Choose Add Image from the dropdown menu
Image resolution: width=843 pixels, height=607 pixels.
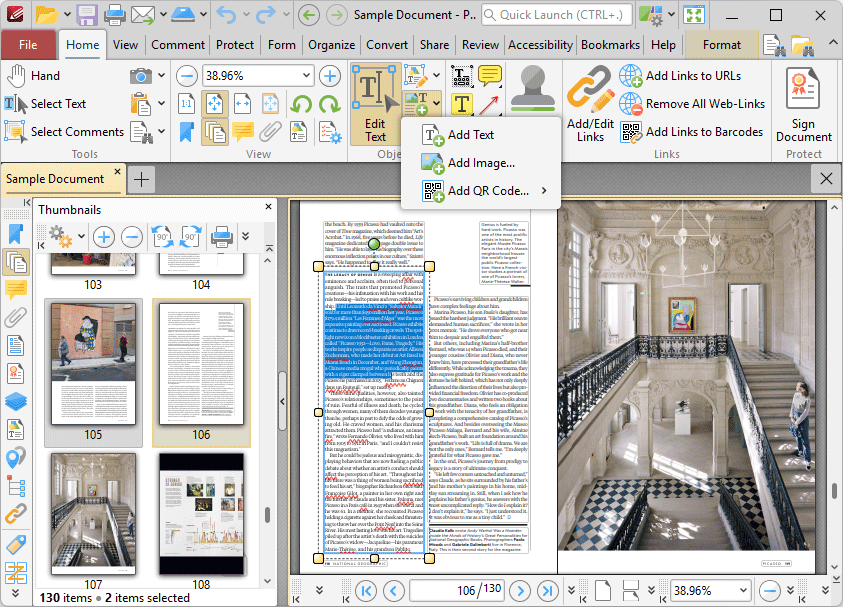(x=480, y=163)
